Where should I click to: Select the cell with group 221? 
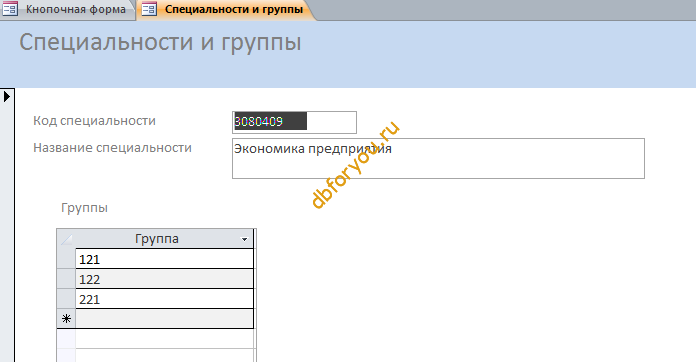(x=164, y=299)
